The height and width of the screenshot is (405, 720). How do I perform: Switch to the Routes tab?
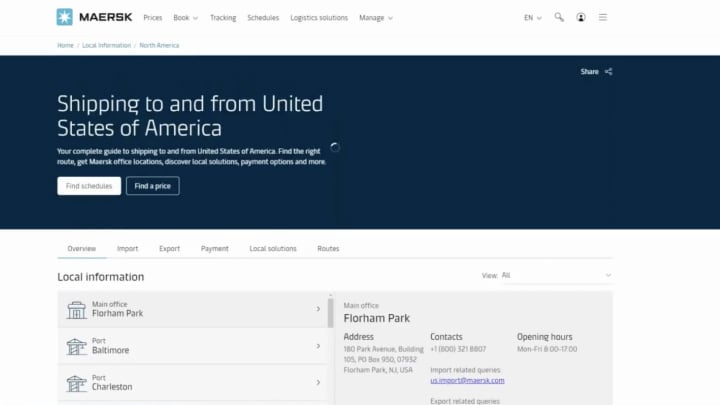[328, 248]
